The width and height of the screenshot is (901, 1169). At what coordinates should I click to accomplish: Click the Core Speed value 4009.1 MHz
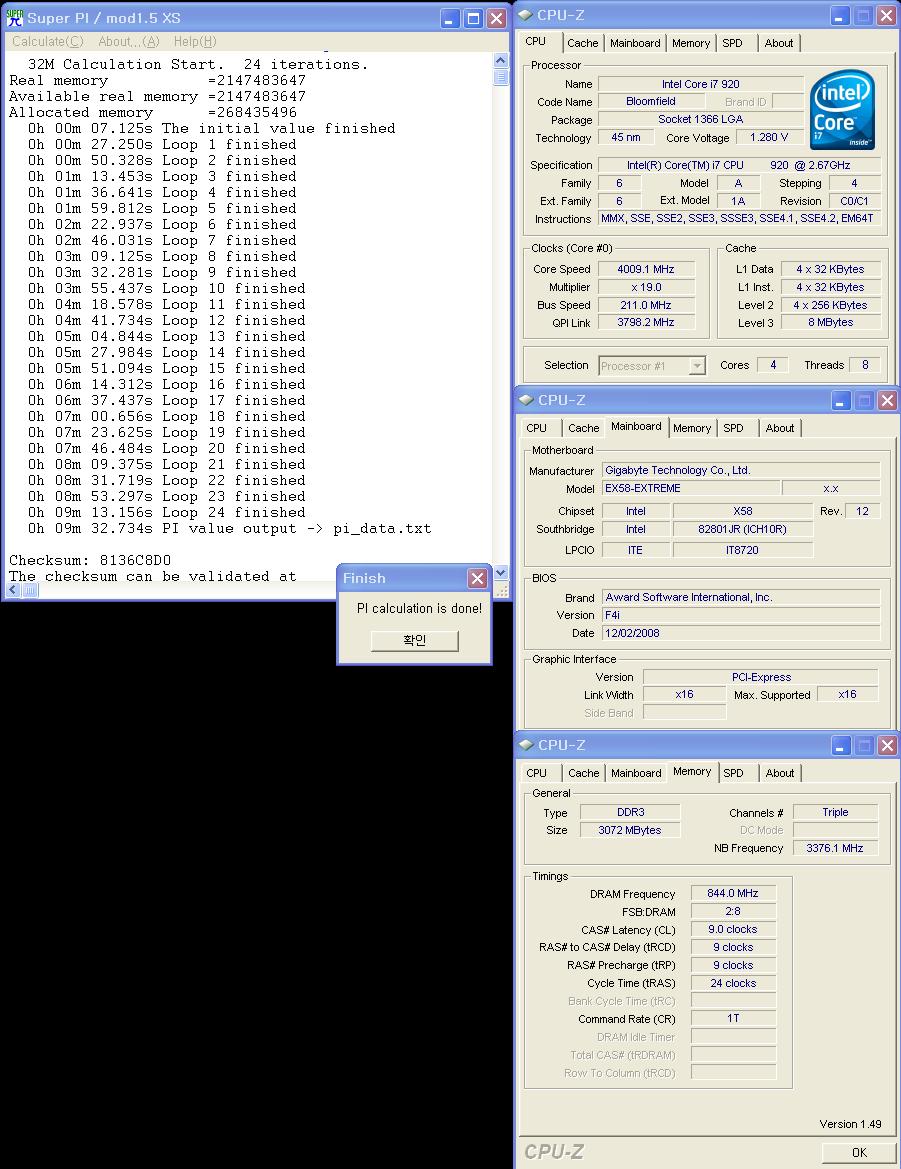(x=645, y=269)
